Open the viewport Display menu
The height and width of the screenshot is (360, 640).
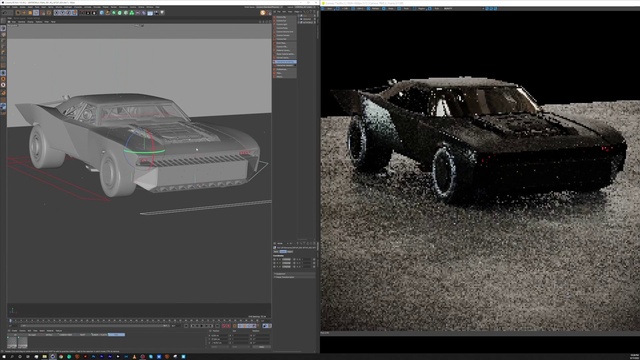tap(30, 22)
